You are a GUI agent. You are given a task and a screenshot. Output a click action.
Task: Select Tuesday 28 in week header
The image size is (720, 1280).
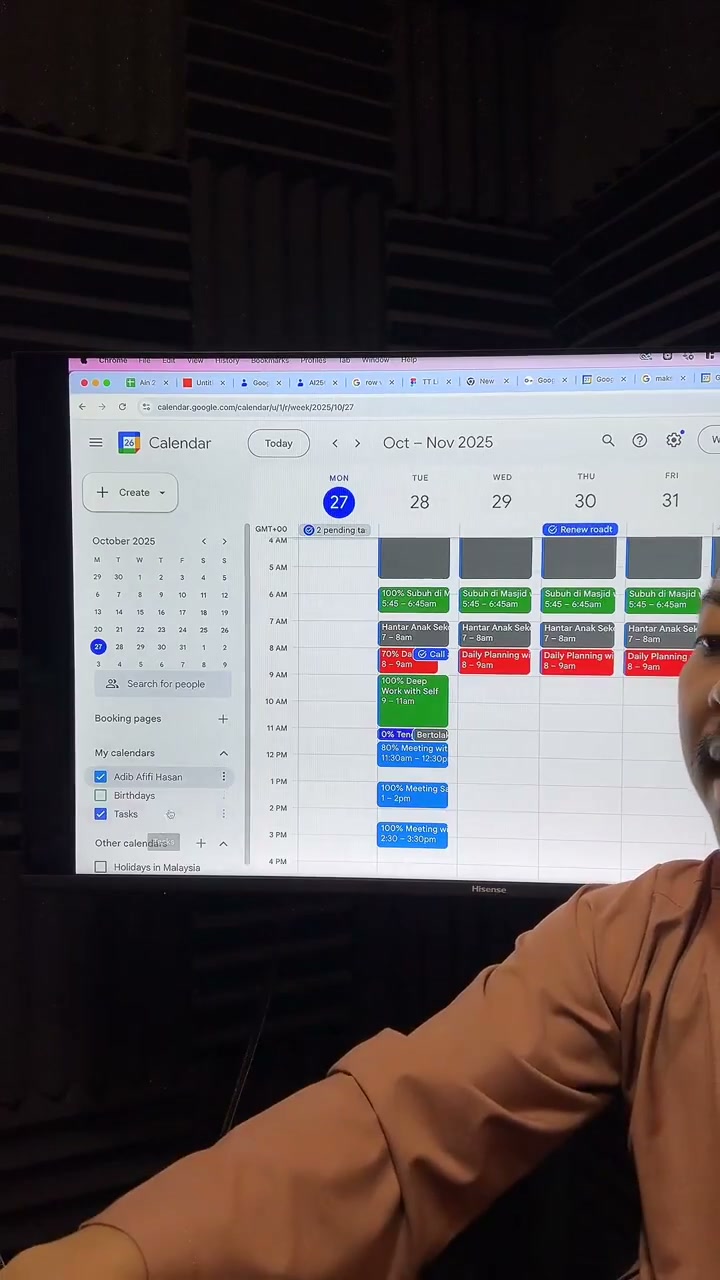click(x=420, y=502)
